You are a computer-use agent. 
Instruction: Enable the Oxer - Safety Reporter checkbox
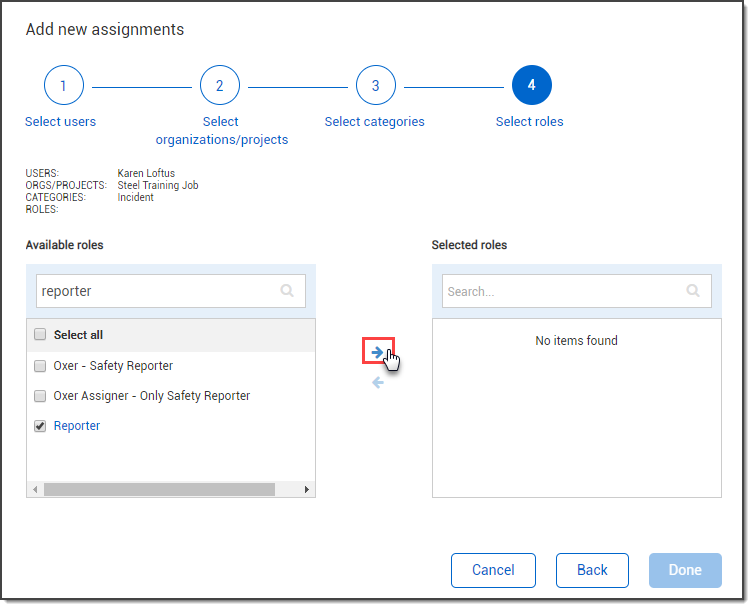[40, 366]
